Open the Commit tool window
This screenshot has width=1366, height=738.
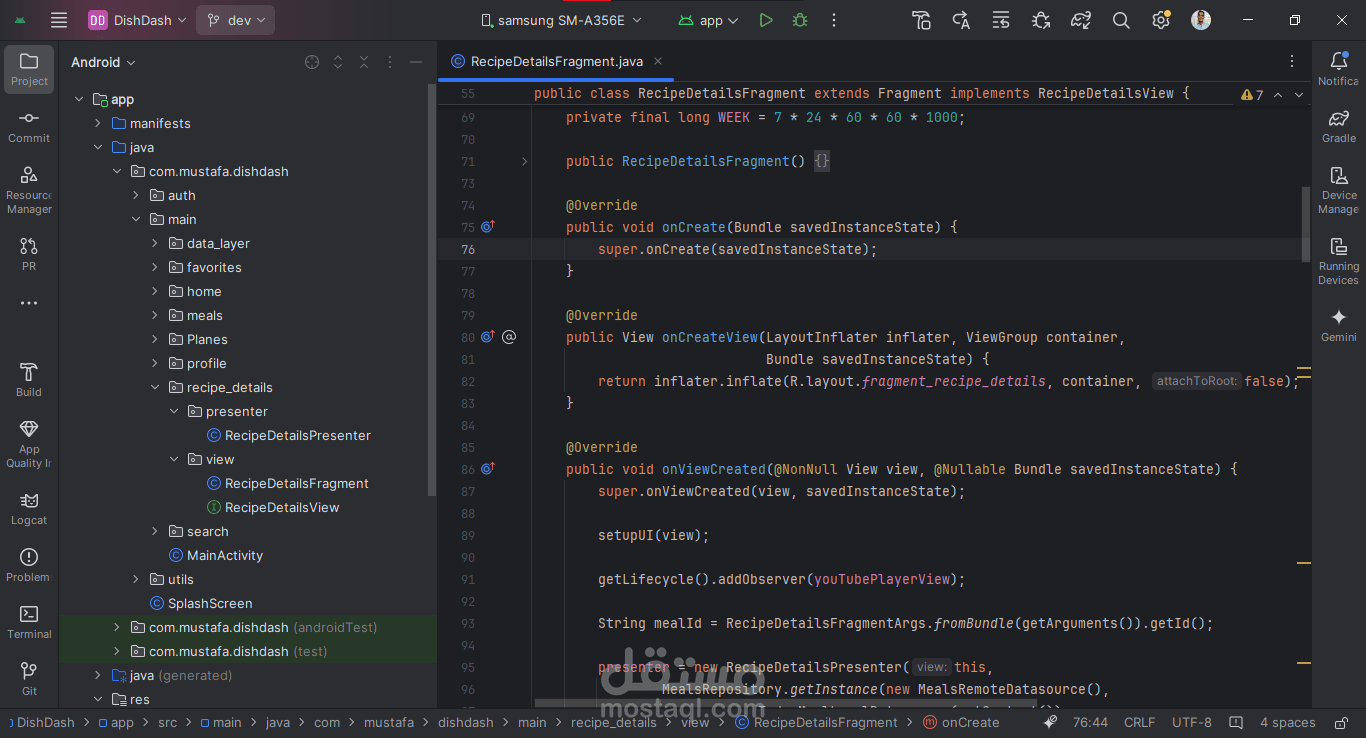pyautogui.click(x=29, y=126)
